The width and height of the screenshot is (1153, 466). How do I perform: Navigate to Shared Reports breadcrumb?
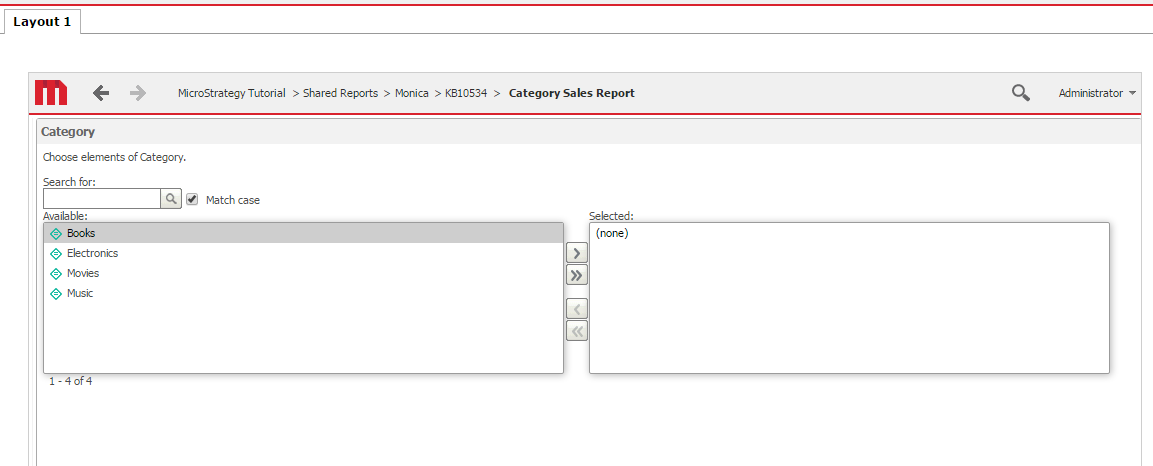(340, 93)
